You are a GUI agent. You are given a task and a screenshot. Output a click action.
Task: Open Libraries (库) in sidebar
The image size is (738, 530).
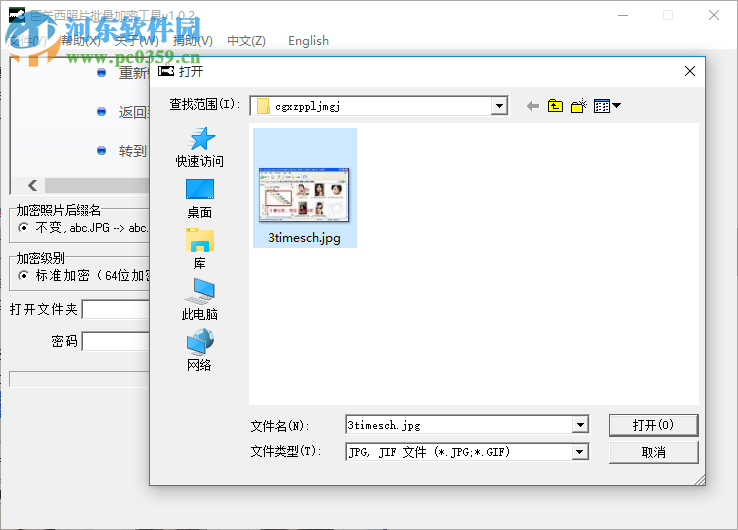point(200,249)
